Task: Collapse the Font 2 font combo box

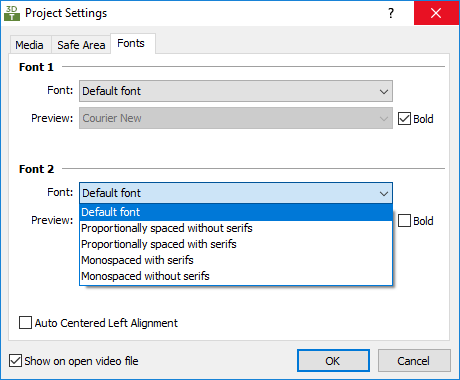Action: (x=236, y=193)
